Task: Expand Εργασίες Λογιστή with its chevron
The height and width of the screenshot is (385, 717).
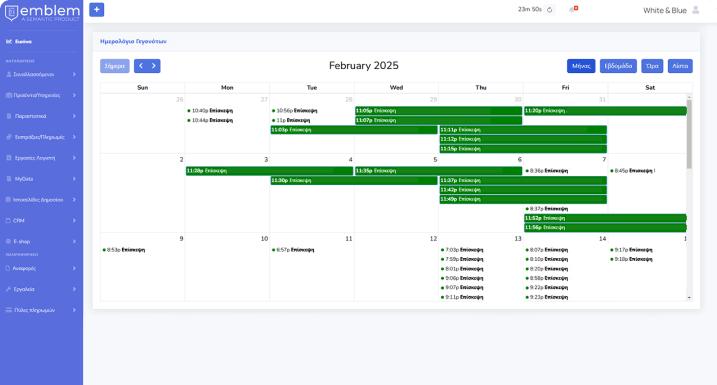Action: point(74,158)
